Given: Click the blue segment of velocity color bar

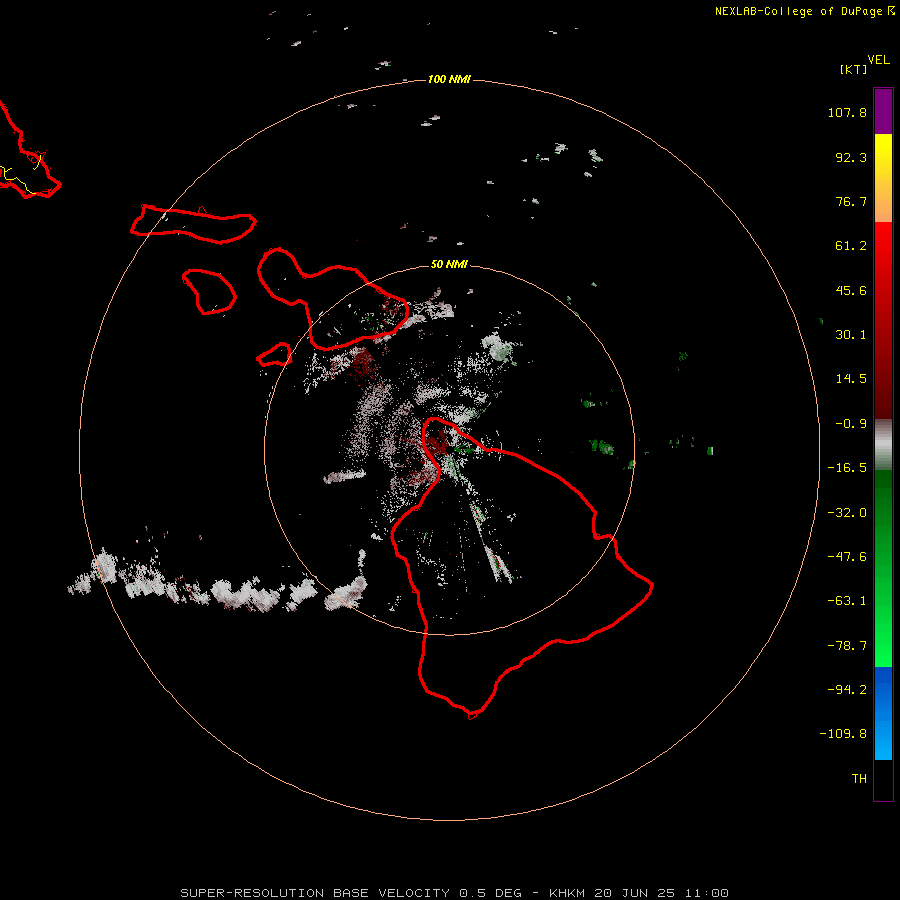Looking at the screenshot, I should pos(883,713).
